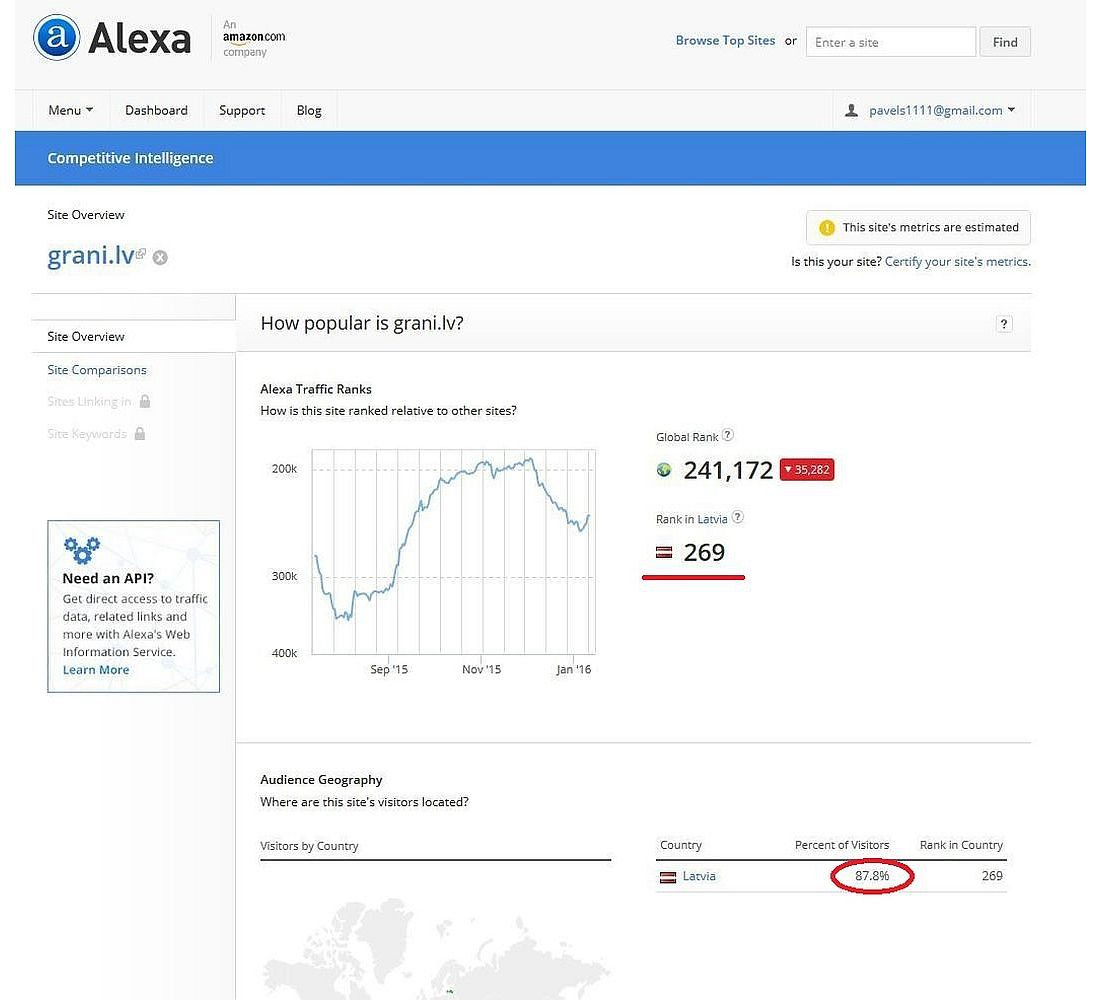1100x1000 pixels.
Task: Click the Enter a site search field
Action: click(890, 42)
